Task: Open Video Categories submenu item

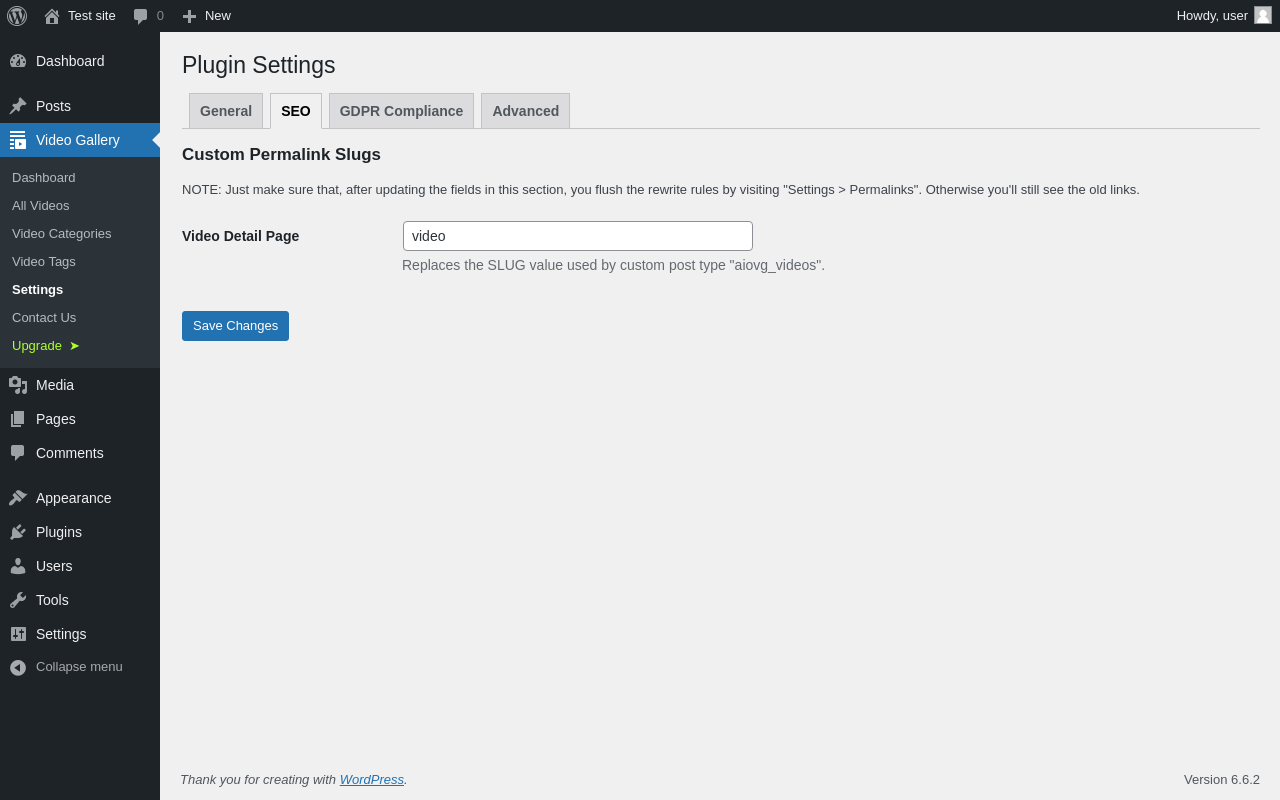Action: tap(62, 233)
